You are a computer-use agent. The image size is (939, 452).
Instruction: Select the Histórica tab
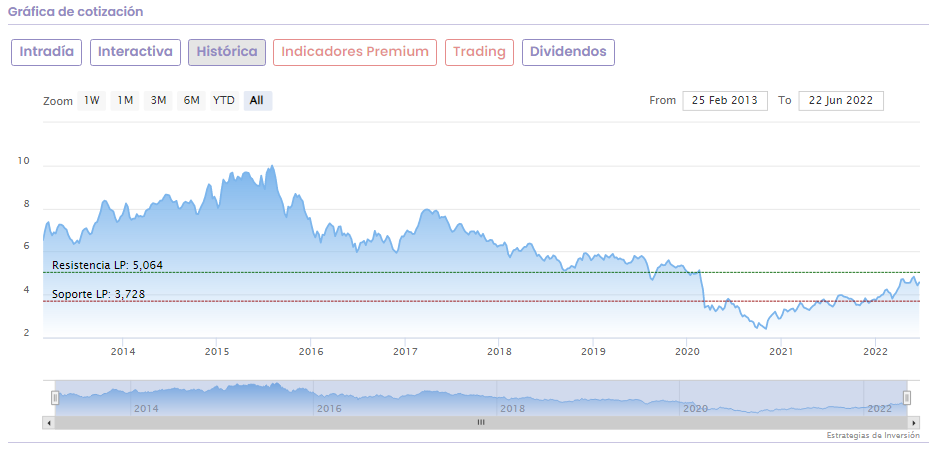[x=227, y=52]
